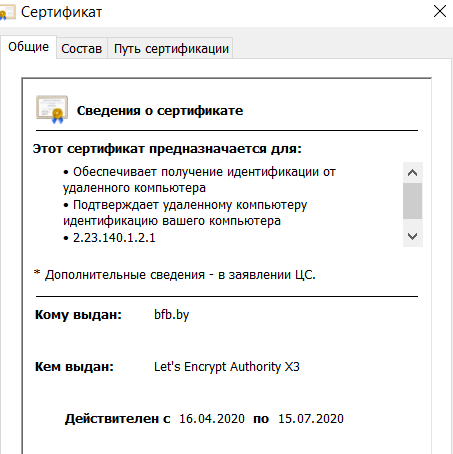The width and height of the screenshot is (453, 454).
Task: Click the Кем выдан label
Action: pos(74,367)
